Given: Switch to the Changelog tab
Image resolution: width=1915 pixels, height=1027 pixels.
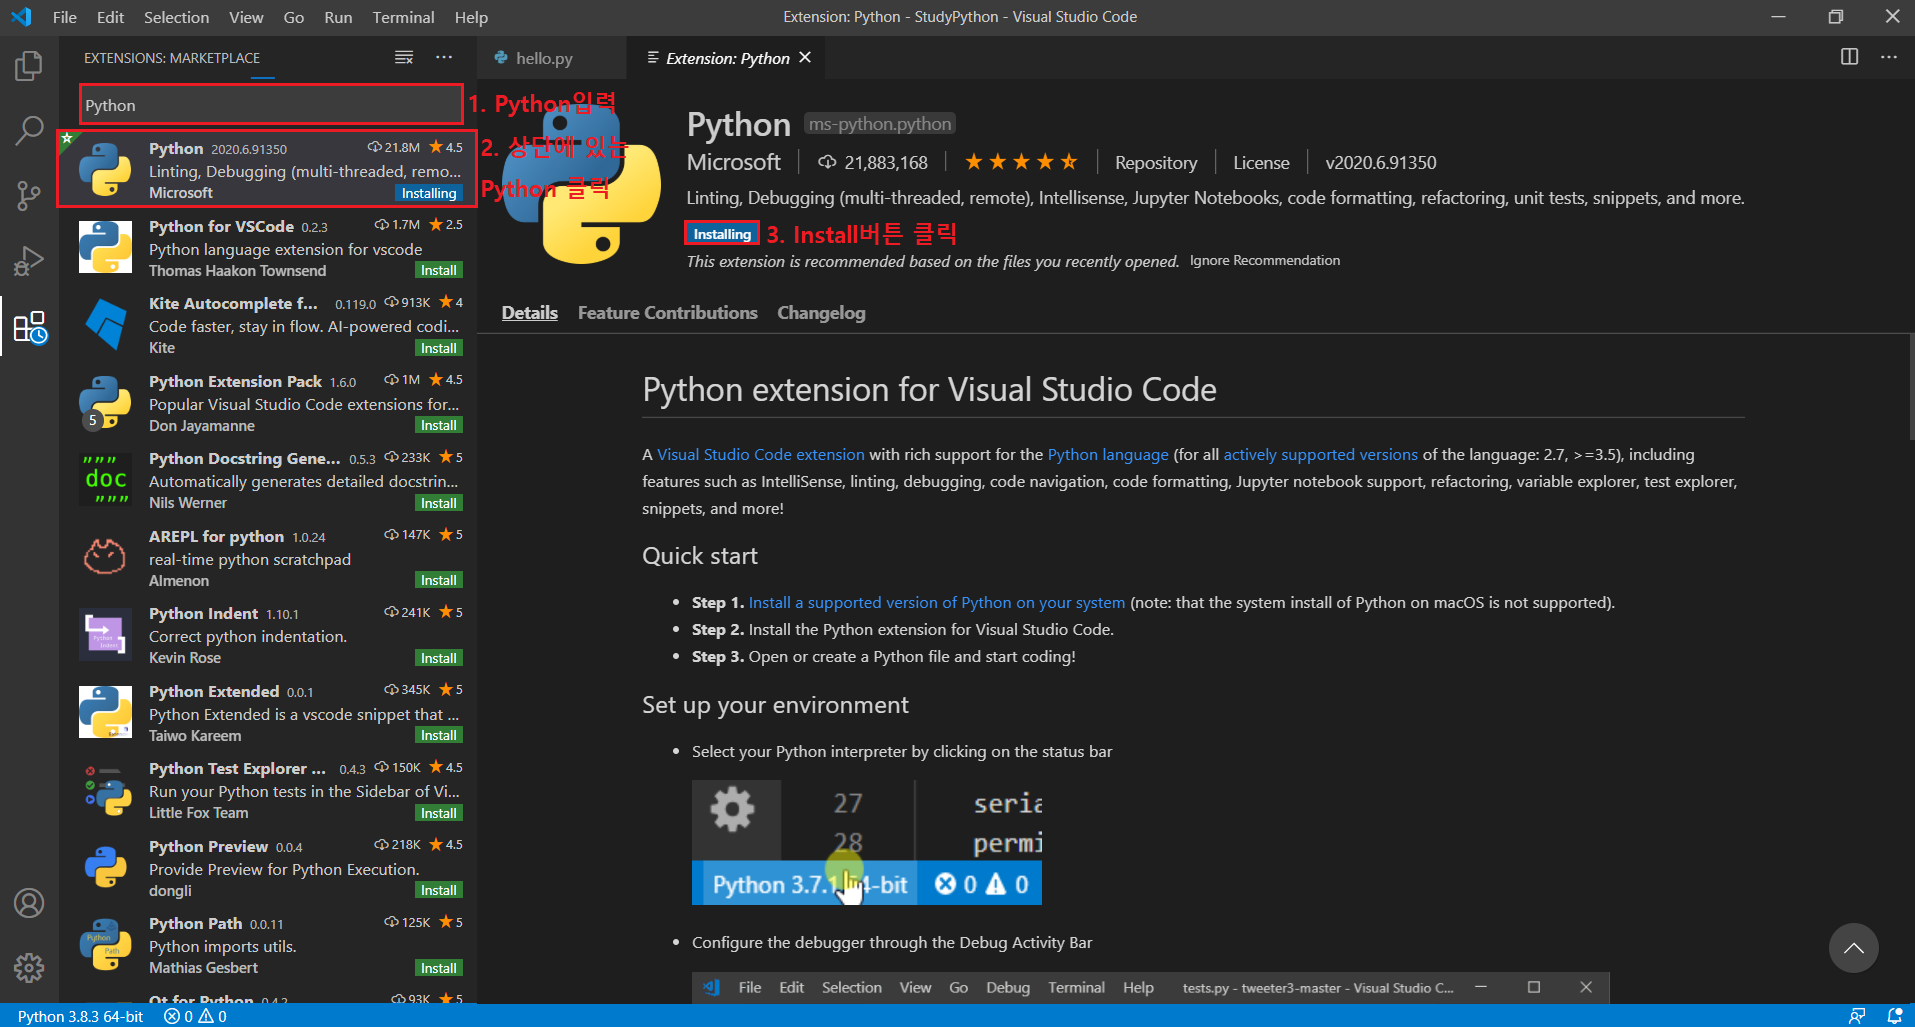Looking at the screenshot, I should coord(821,313).
